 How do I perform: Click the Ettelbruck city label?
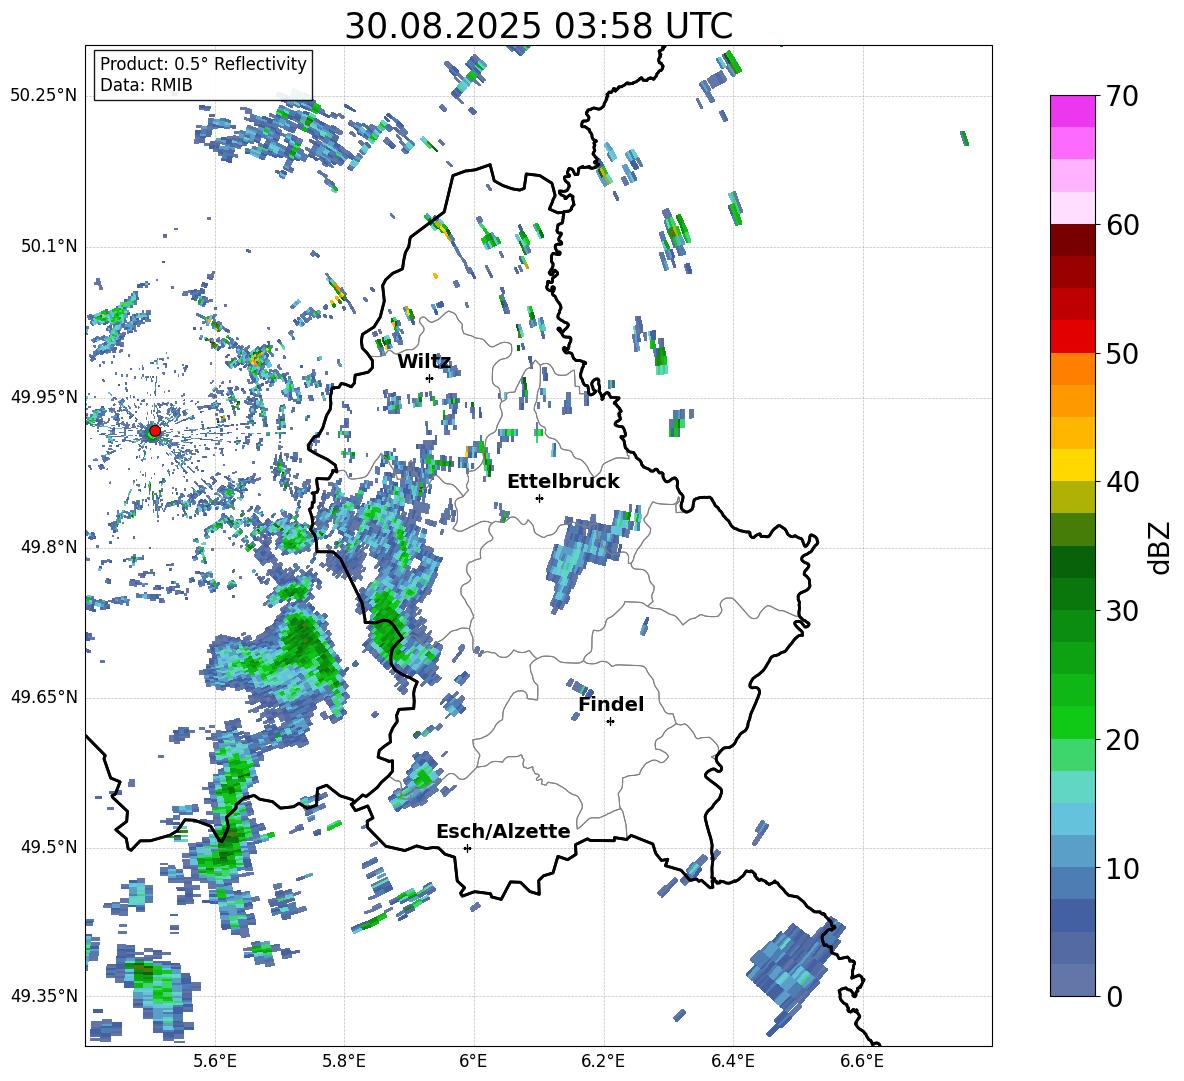tap(563, 482)
